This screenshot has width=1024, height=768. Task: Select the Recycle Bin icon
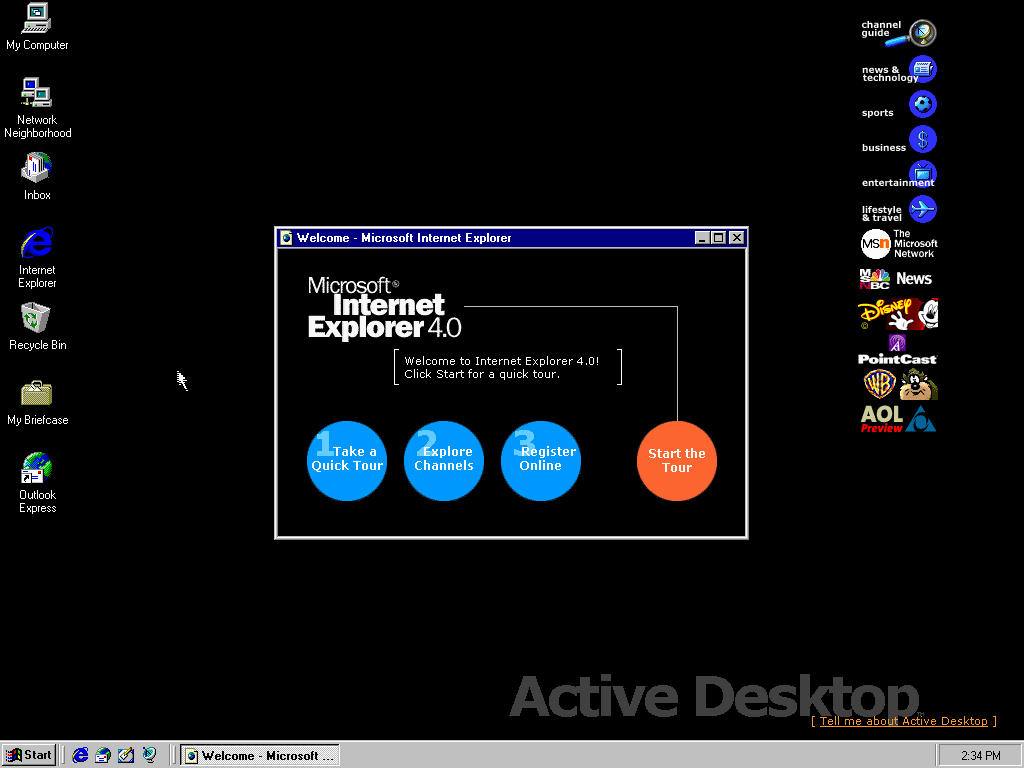(x=37, y=326)
